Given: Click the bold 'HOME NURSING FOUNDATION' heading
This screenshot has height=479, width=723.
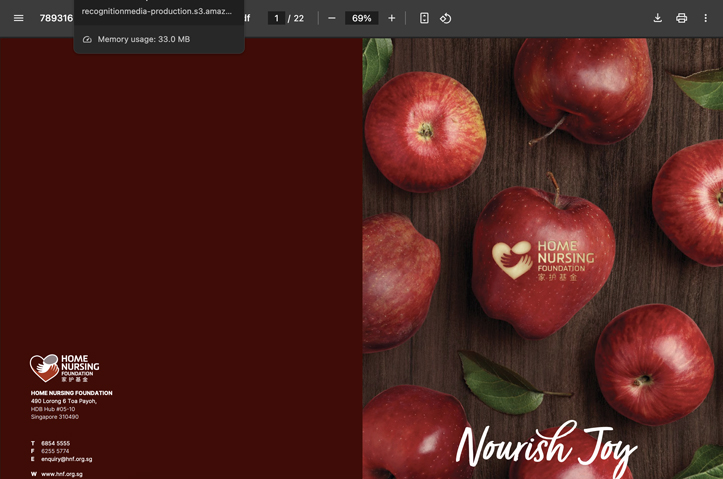Looking at the screenshot, I should pyautogui.click(x=71, y=393).
